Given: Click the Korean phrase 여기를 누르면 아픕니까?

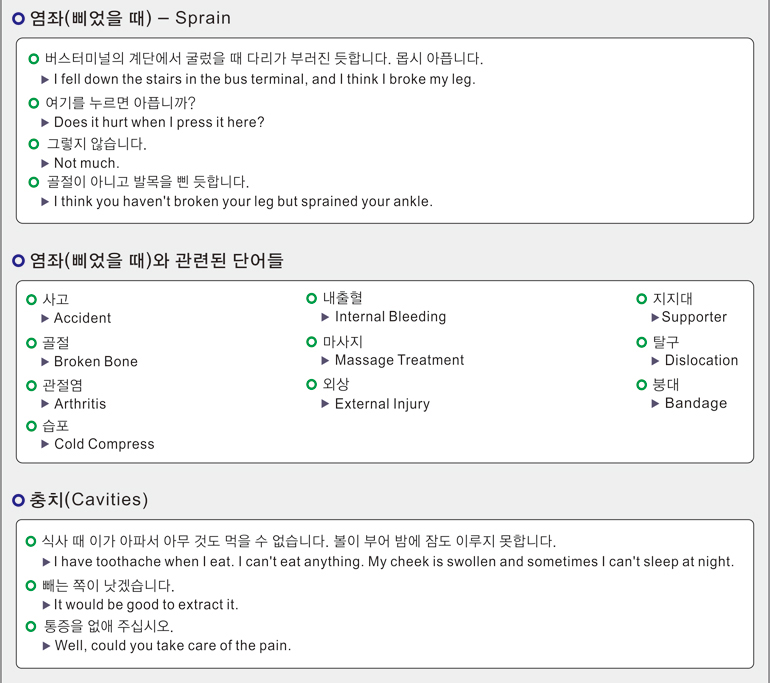Looking at the screenshot, I should (x=120, y=103).
